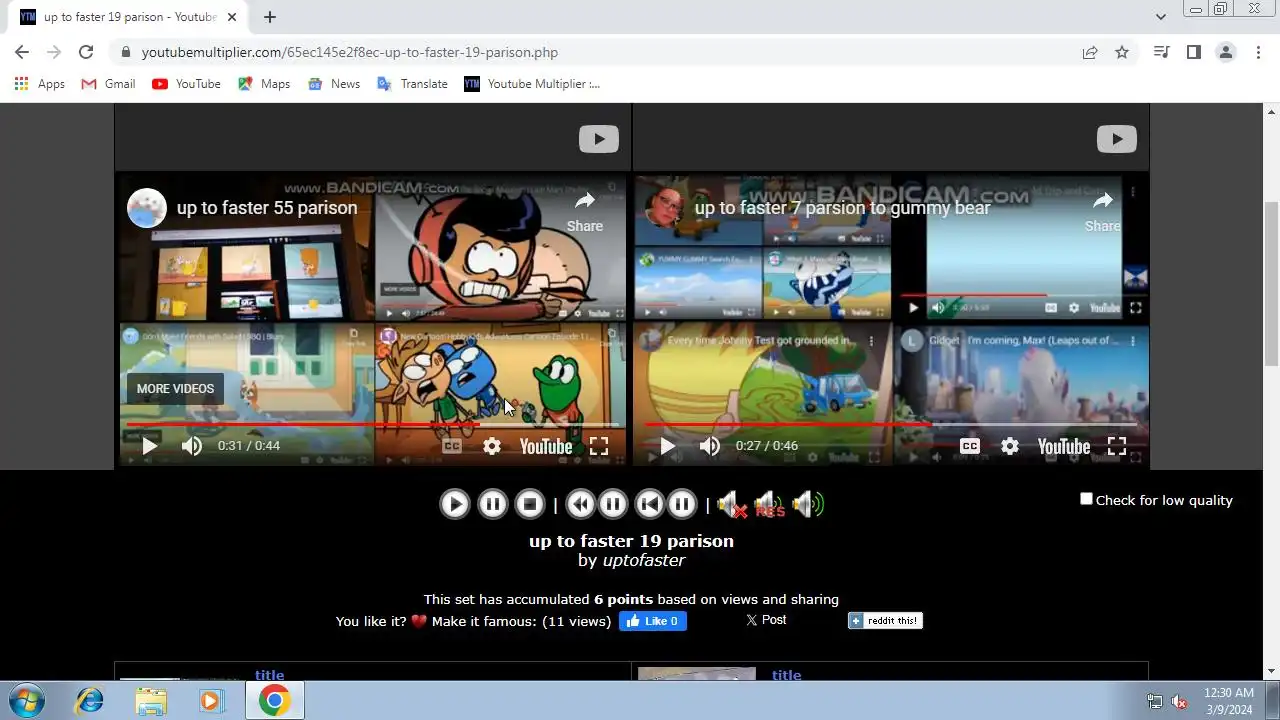The image size is (1280, 720).
Task: Pause all videos using first pause button
Action: pos(492,504)
